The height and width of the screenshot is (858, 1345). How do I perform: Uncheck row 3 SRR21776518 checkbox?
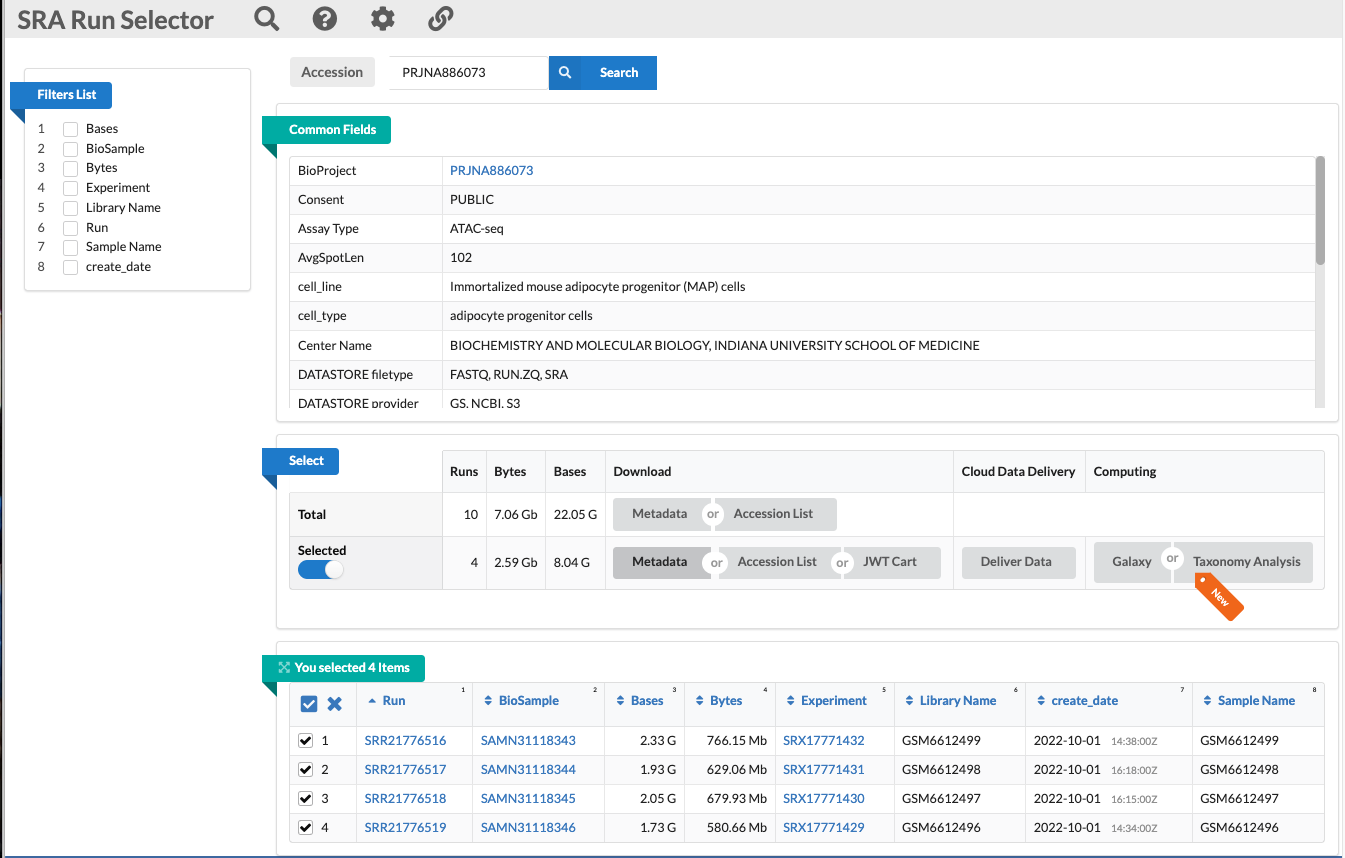point(306,799)
